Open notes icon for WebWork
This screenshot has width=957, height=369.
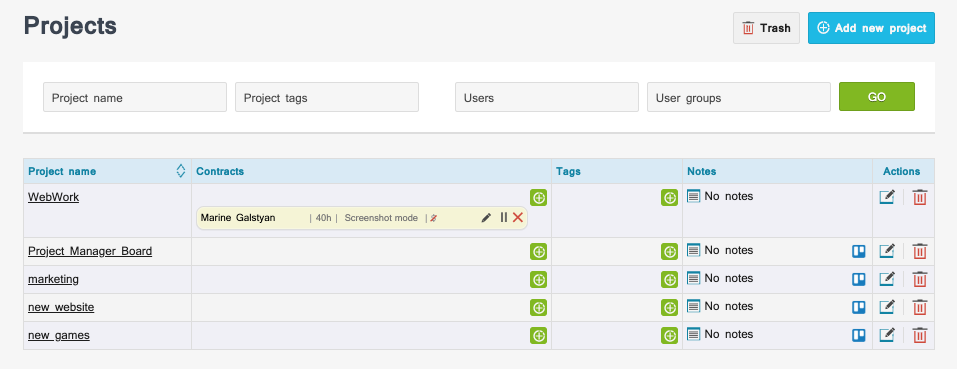[693, 196]
